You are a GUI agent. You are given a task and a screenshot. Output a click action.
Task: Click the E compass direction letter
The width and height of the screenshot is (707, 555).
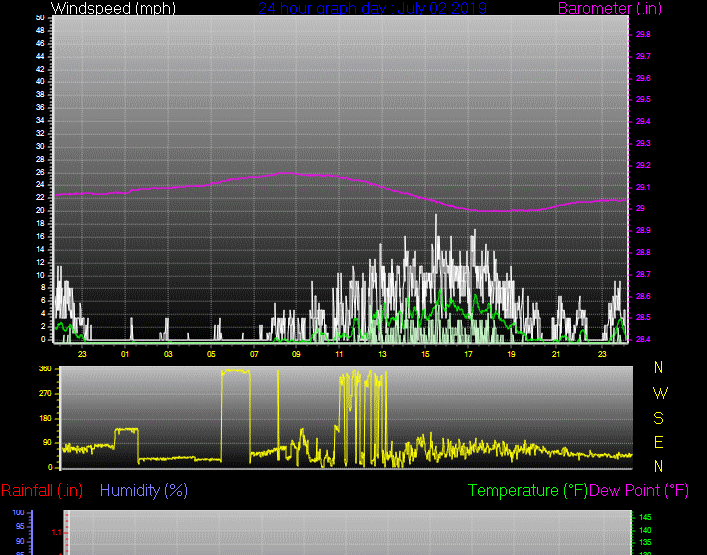tap(660, 442)
